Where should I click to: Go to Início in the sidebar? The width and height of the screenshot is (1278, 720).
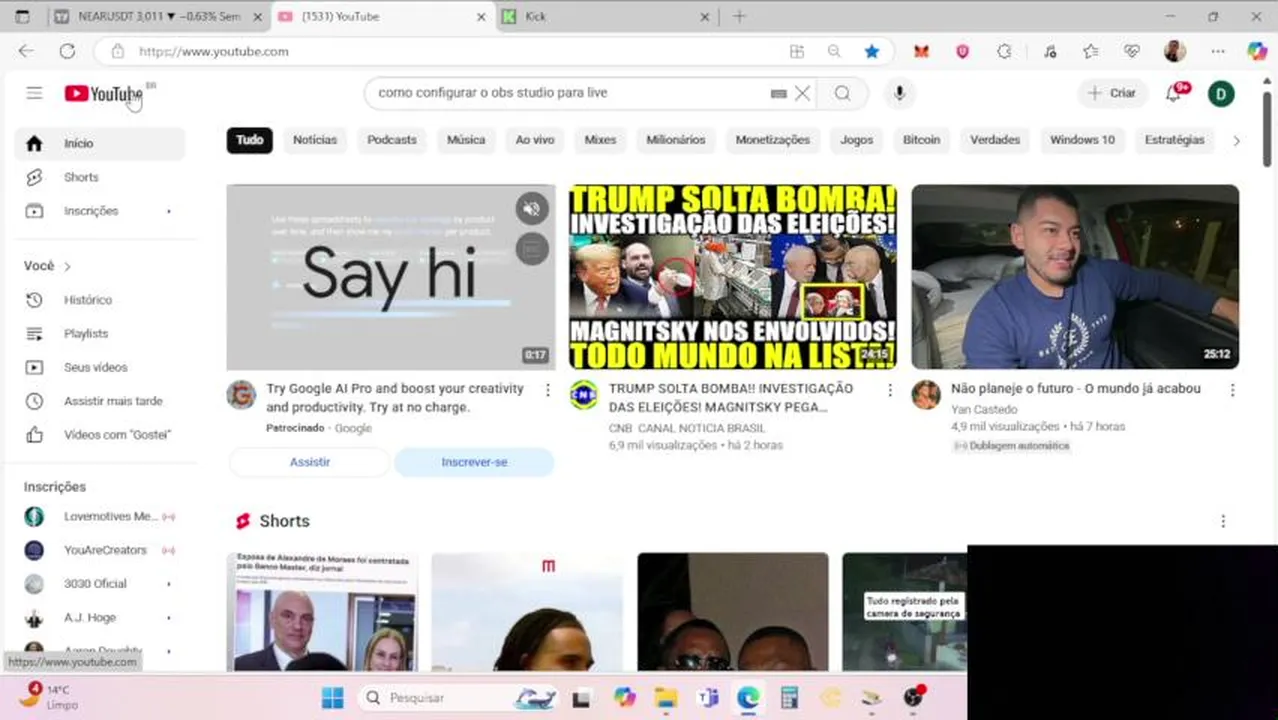click(100, 143)
